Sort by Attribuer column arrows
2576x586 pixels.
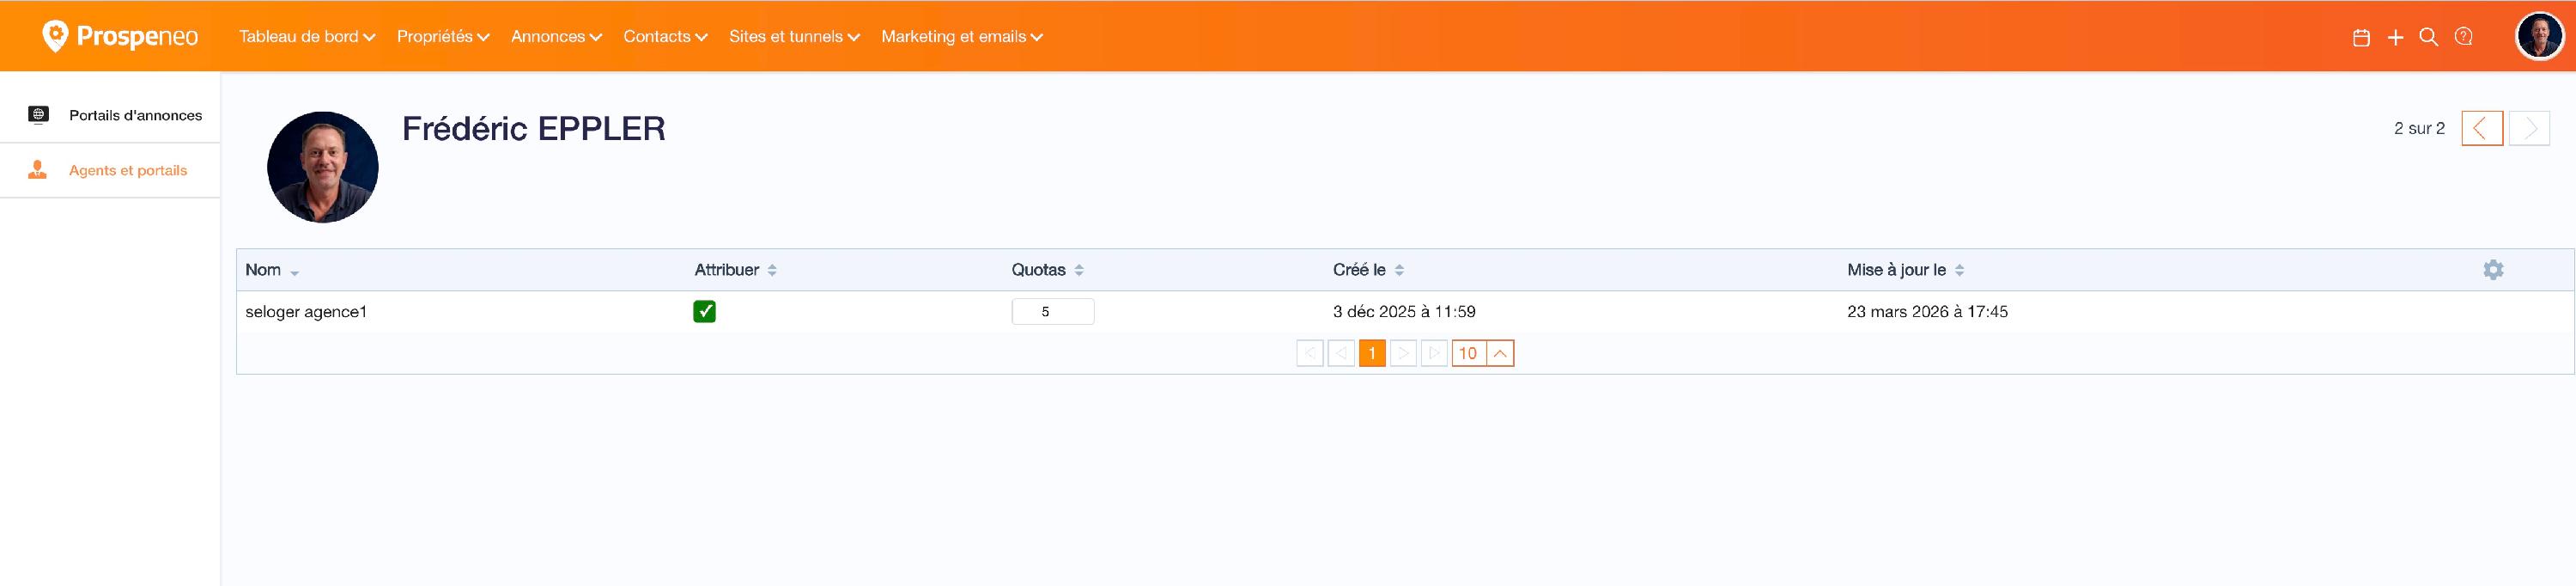pos(772,270)
